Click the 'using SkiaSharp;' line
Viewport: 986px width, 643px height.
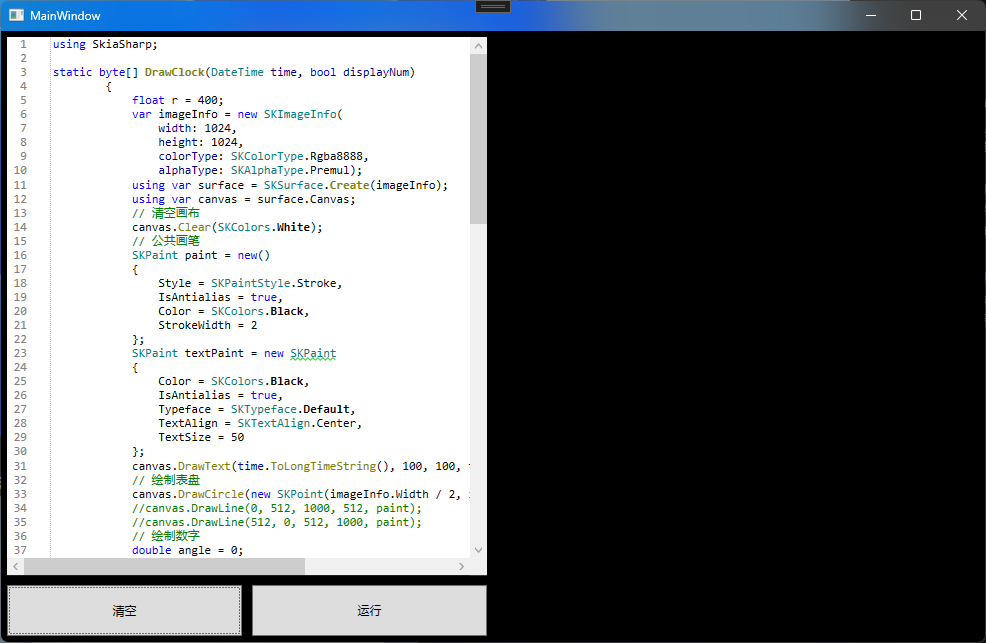[105, 44]
